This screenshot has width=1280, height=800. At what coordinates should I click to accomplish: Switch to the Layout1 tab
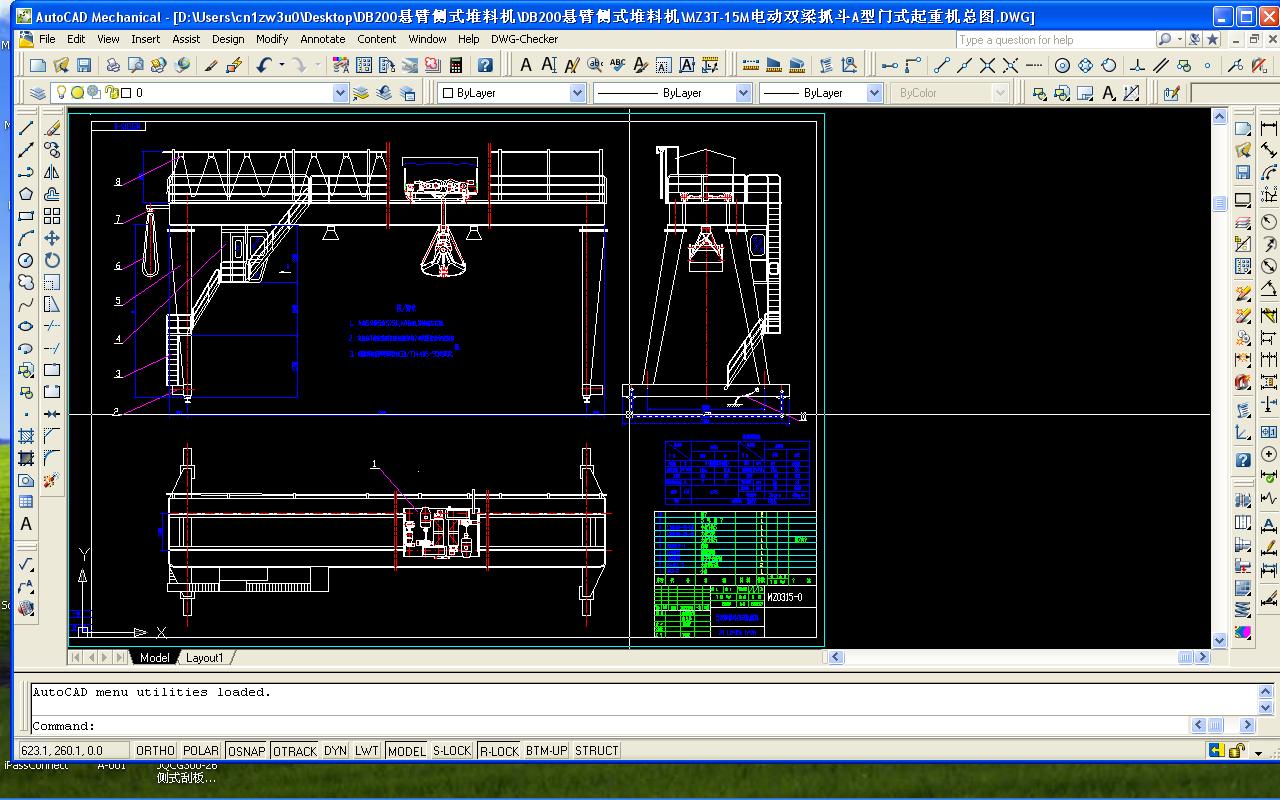205,658
